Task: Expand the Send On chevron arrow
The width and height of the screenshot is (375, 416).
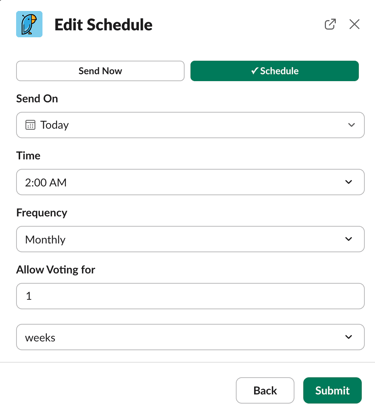Action: click(x=351, y=125)
